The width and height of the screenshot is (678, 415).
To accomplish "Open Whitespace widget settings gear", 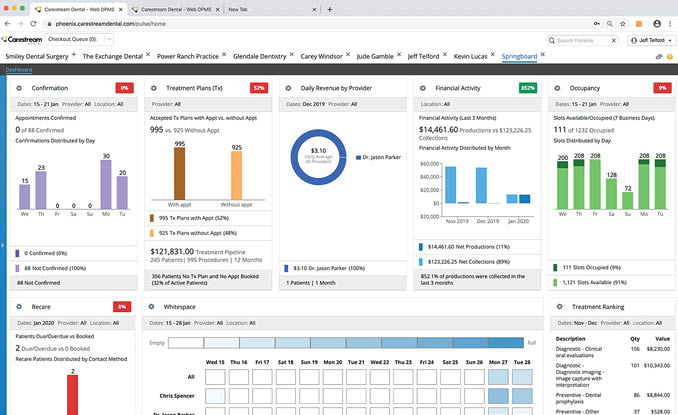I will click(152, 306).
